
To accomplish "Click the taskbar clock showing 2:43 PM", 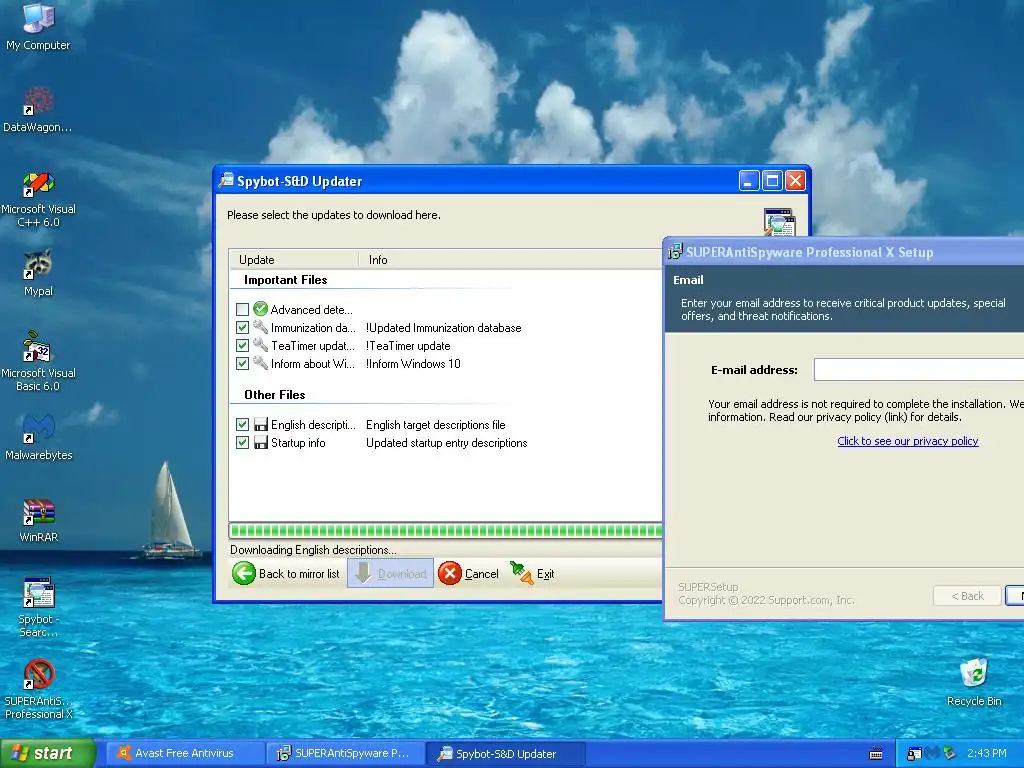I will click(986, 753).
